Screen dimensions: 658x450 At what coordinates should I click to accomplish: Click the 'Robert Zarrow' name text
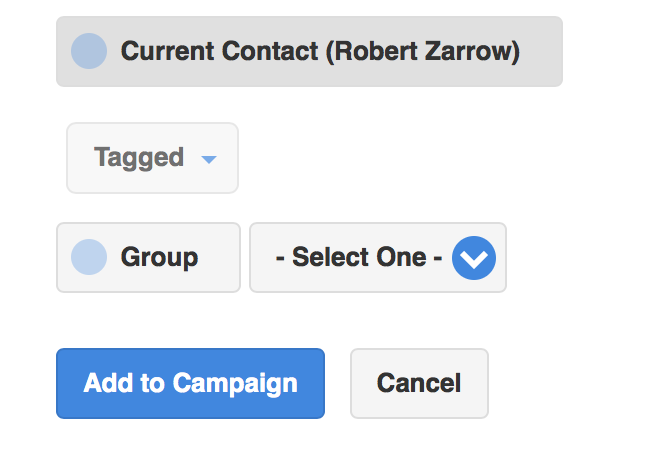pyautogui.click(x=423, y=51)
